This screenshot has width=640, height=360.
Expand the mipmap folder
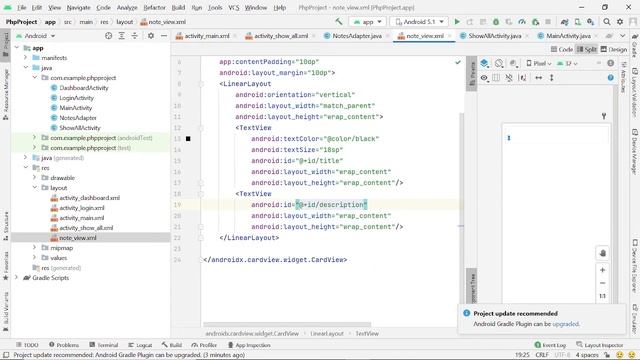(35, 248)
